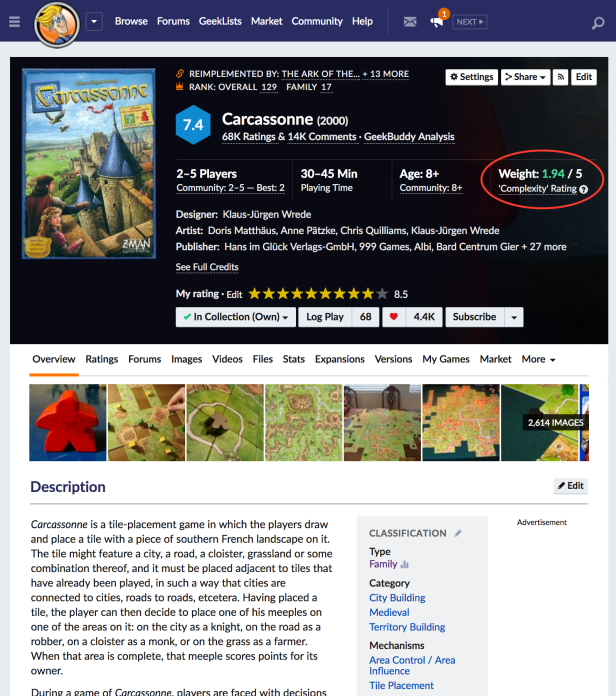Open the GeekLists menu
This screenshot has width=616, height=696.
tap(220, 21)
